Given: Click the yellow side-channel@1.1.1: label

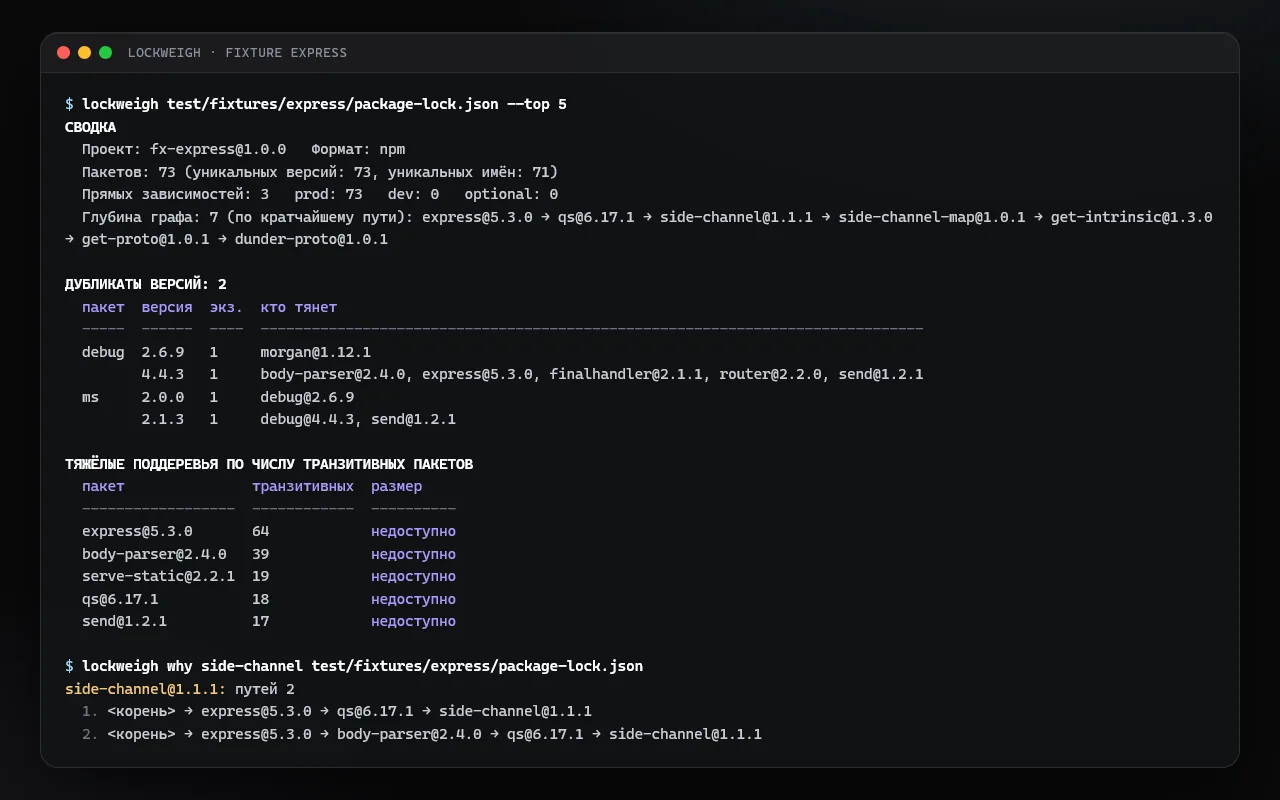Looking at the screenshot, I should click(146, 689).
